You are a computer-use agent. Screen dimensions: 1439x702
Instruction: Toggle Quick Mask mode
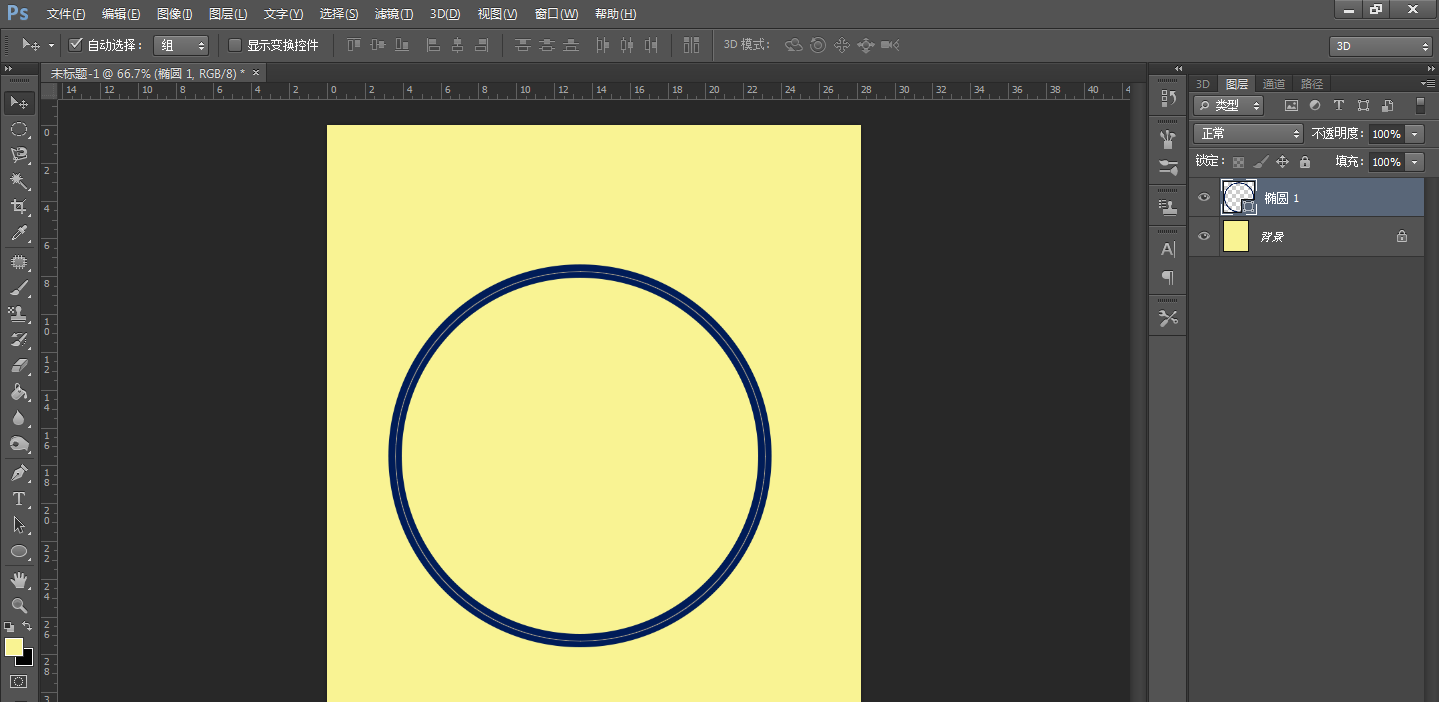[x=19, y=682]
